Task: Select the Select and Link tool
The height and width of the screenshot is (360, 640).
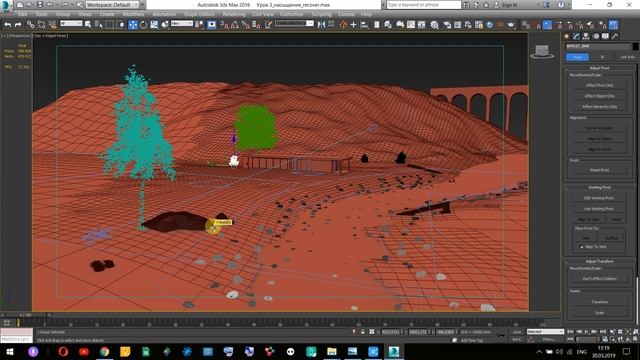Action: click(x=30, y=25)
